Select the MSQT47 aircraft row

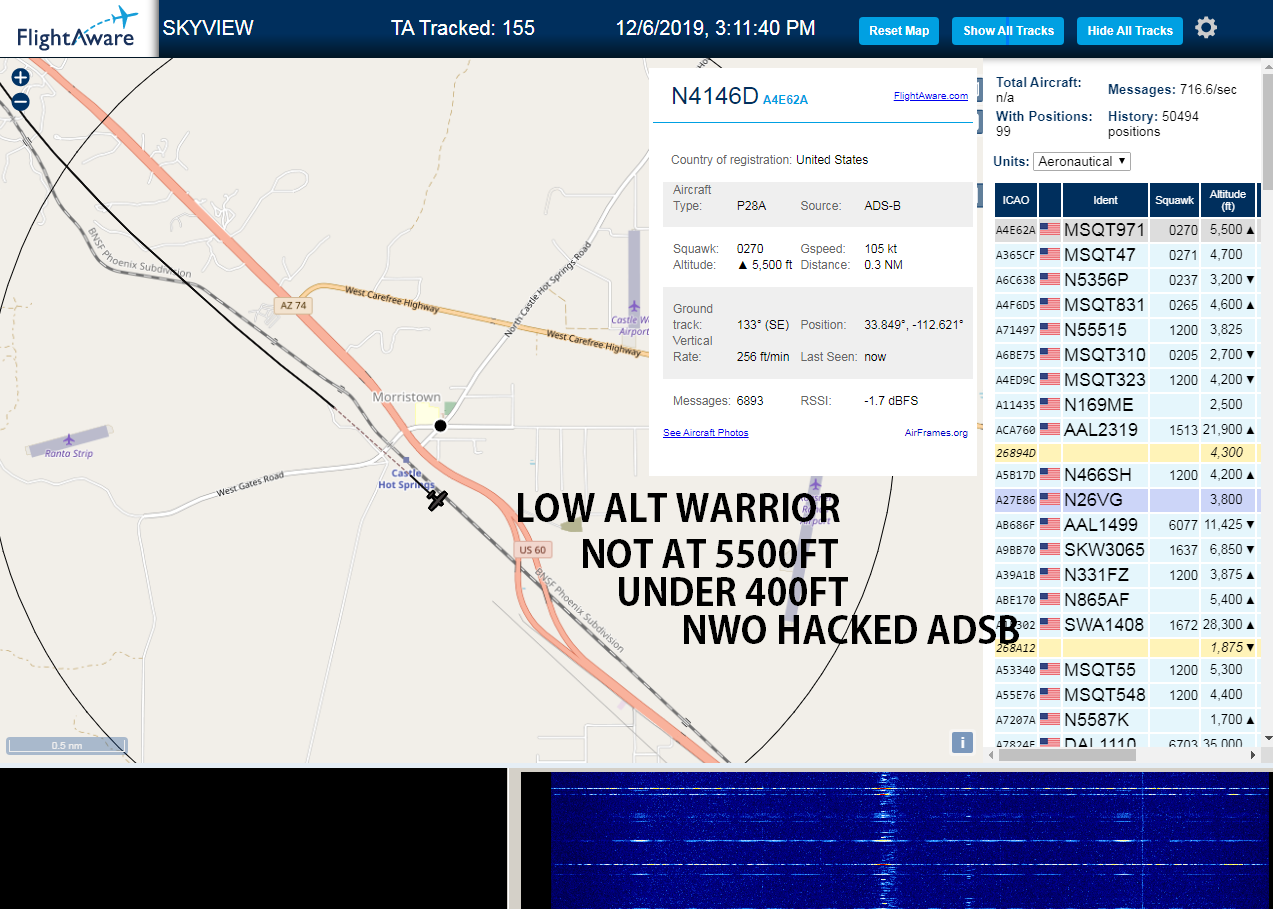1126,255
